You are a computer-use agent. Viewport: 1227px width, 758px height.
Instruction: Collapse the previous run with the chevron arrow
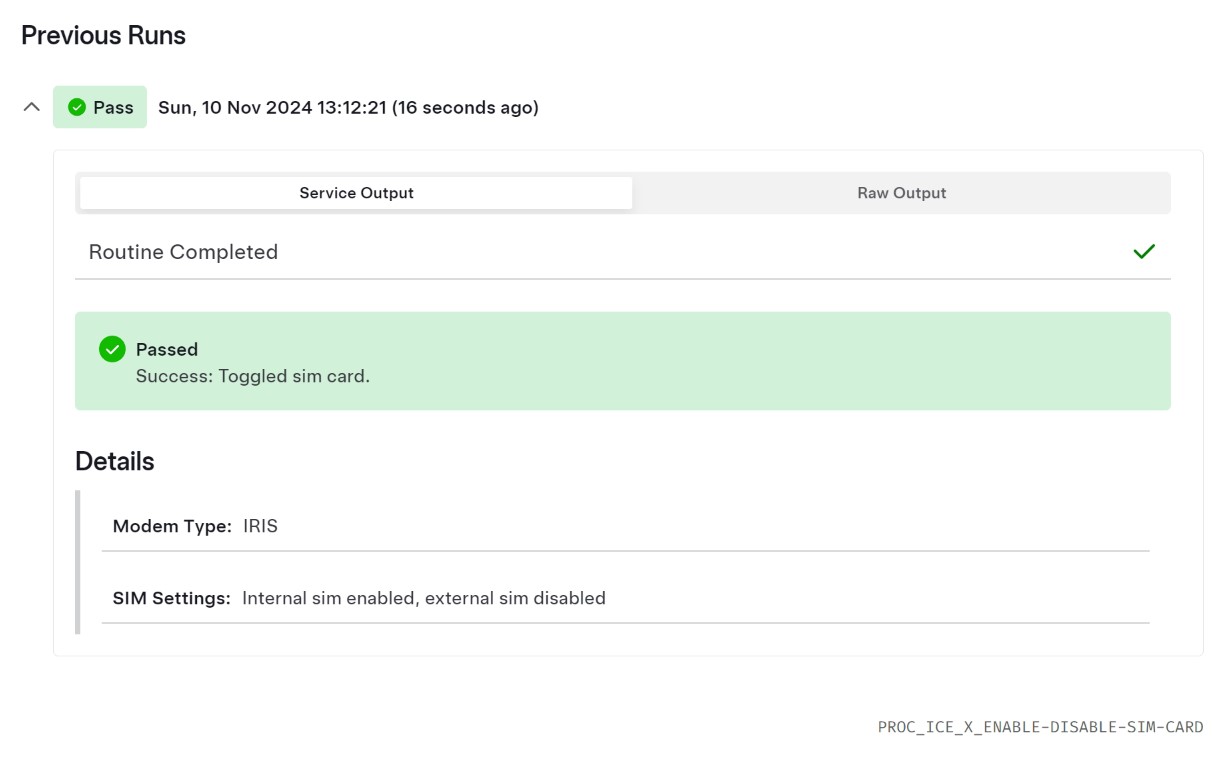[32, 107]
